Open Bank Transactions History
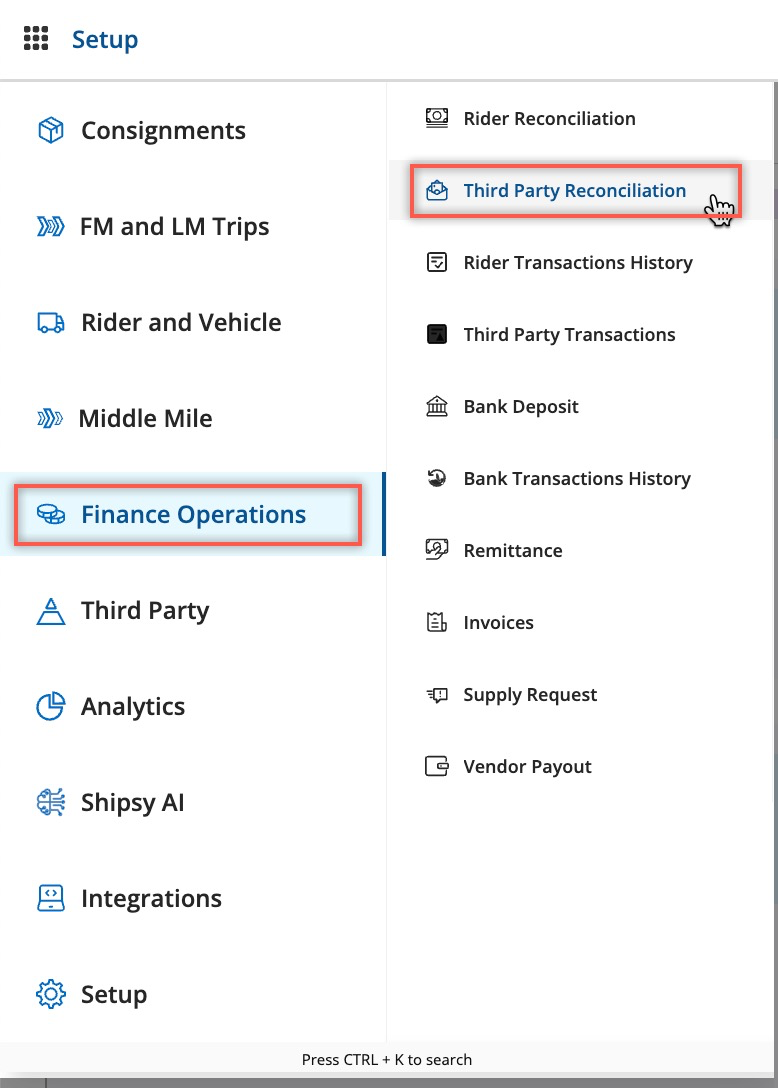 577,479
